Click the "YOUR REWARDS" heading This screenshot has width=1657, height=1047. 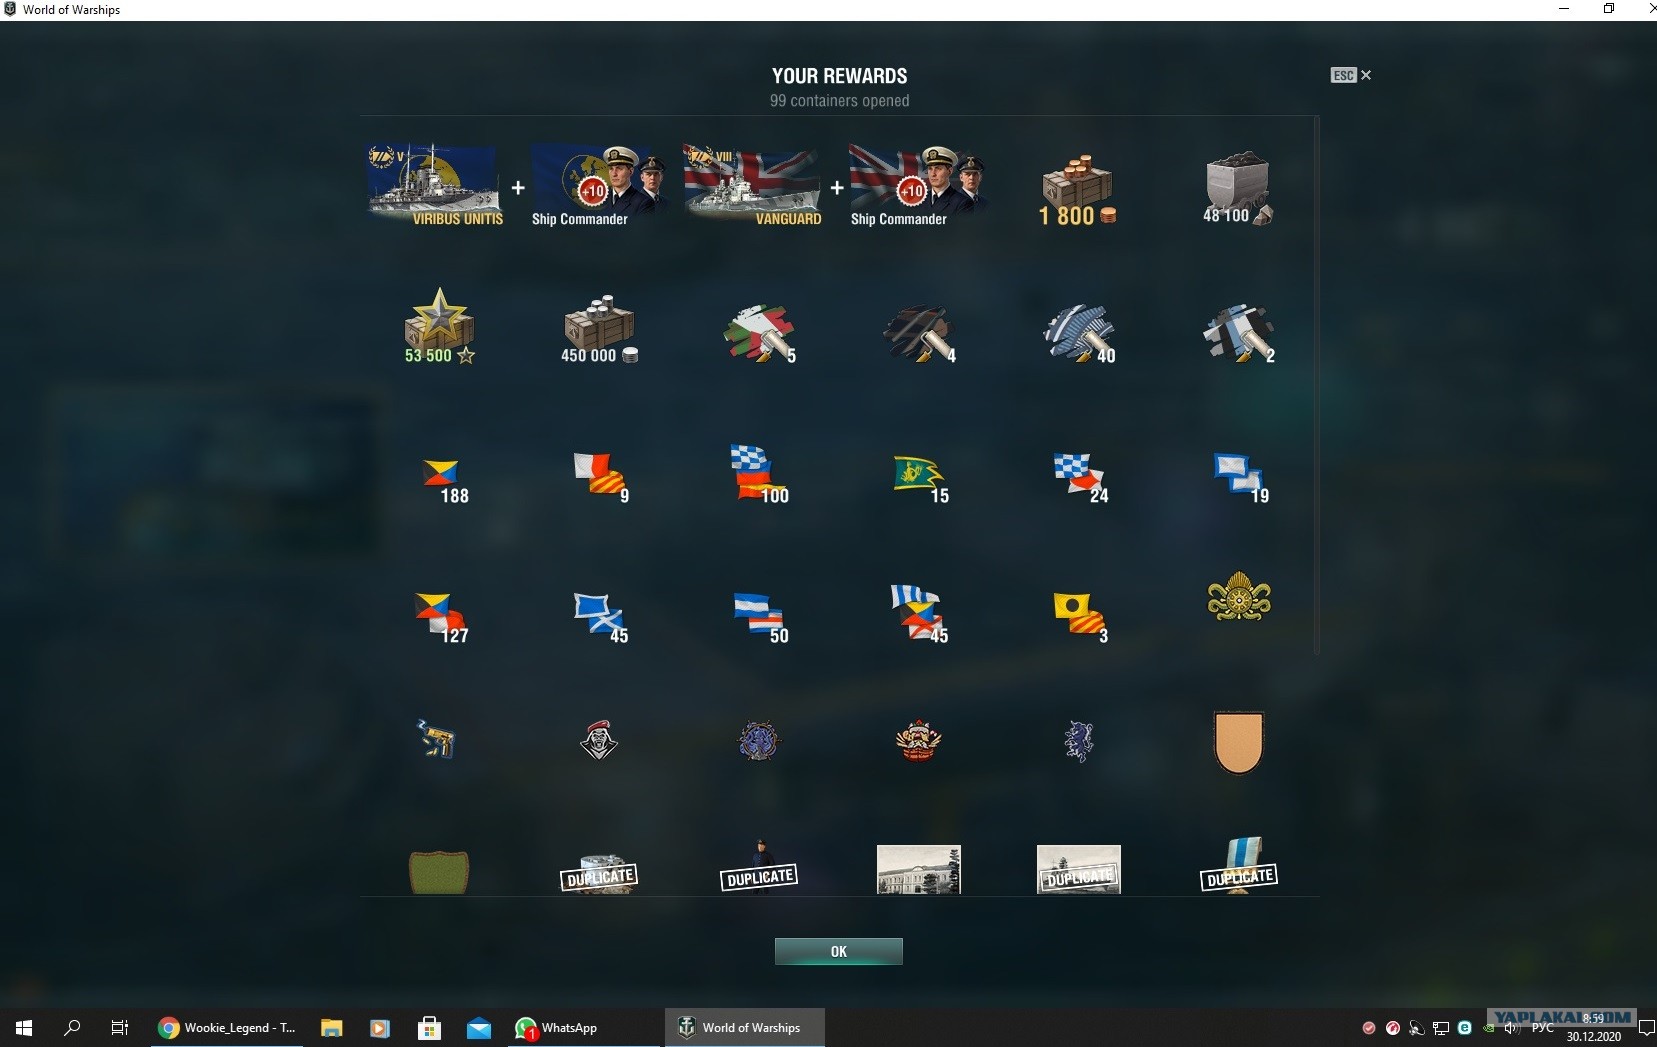tap(840, 76)
